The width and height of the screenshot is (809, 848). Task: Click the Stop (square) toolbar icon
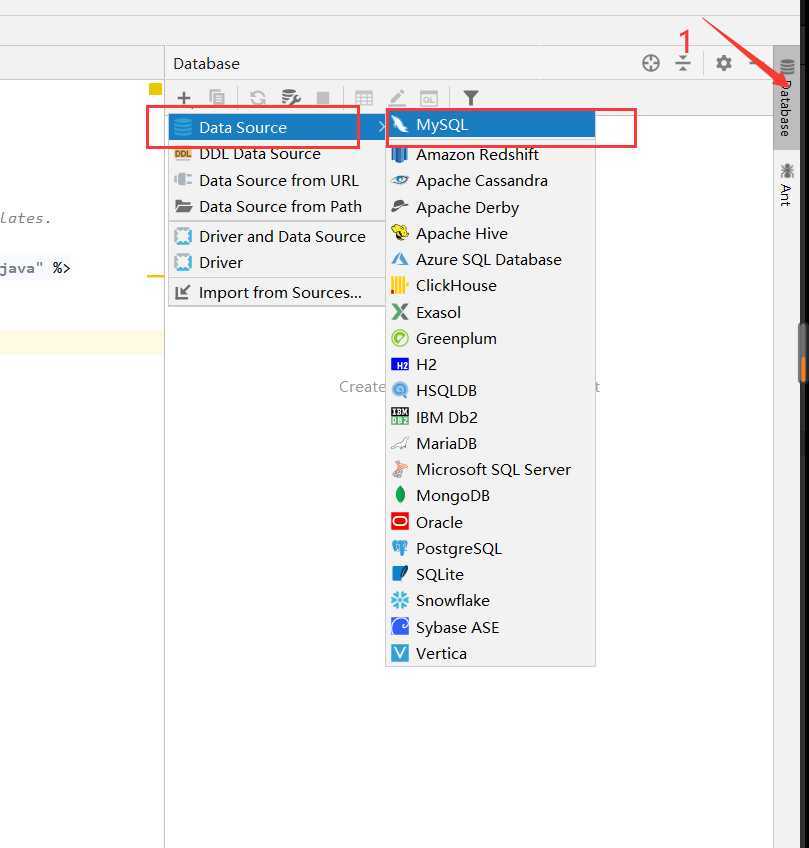pos(323,98)
